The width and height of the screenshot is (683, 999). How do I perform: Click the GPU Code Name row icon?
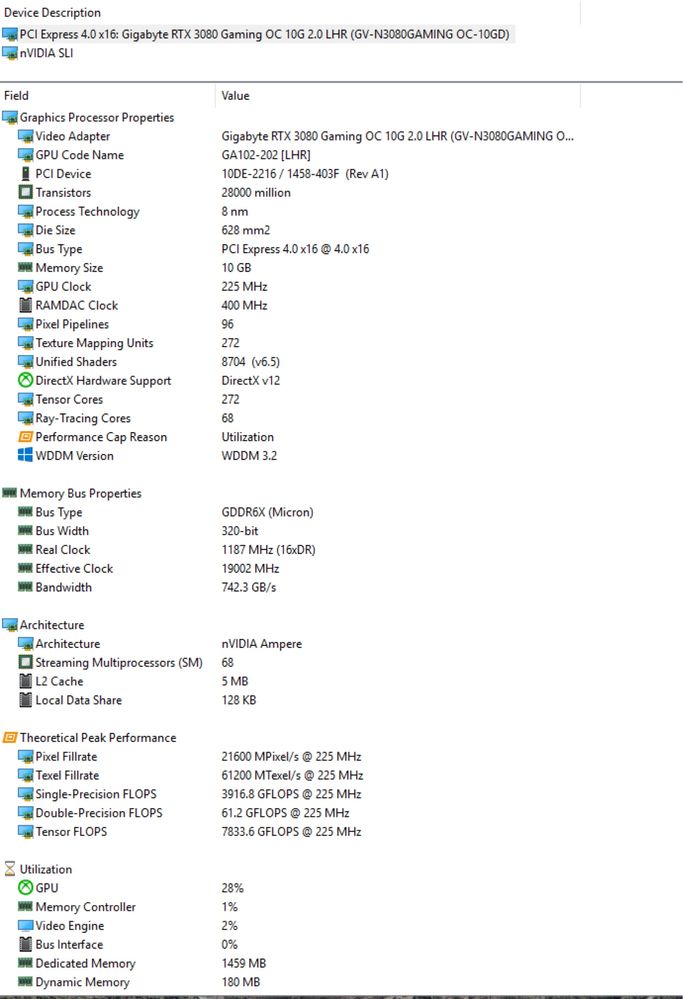tap(25, 155)
